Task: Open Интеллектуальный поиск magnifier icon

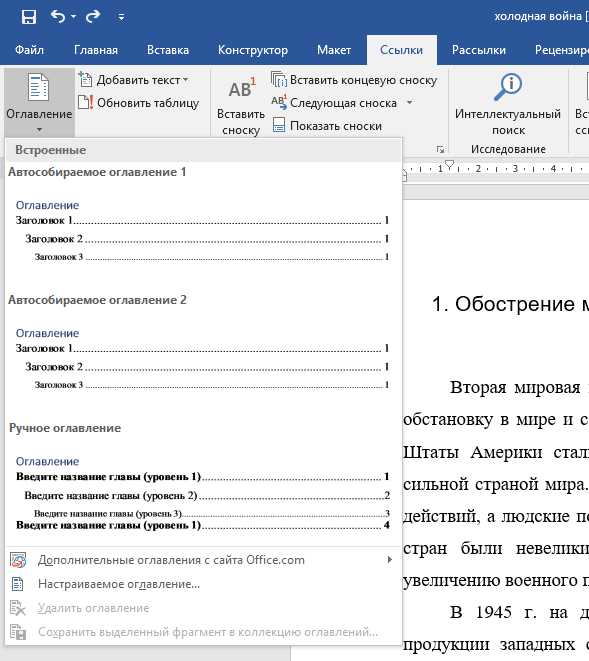Action: (x=508, y=87)
